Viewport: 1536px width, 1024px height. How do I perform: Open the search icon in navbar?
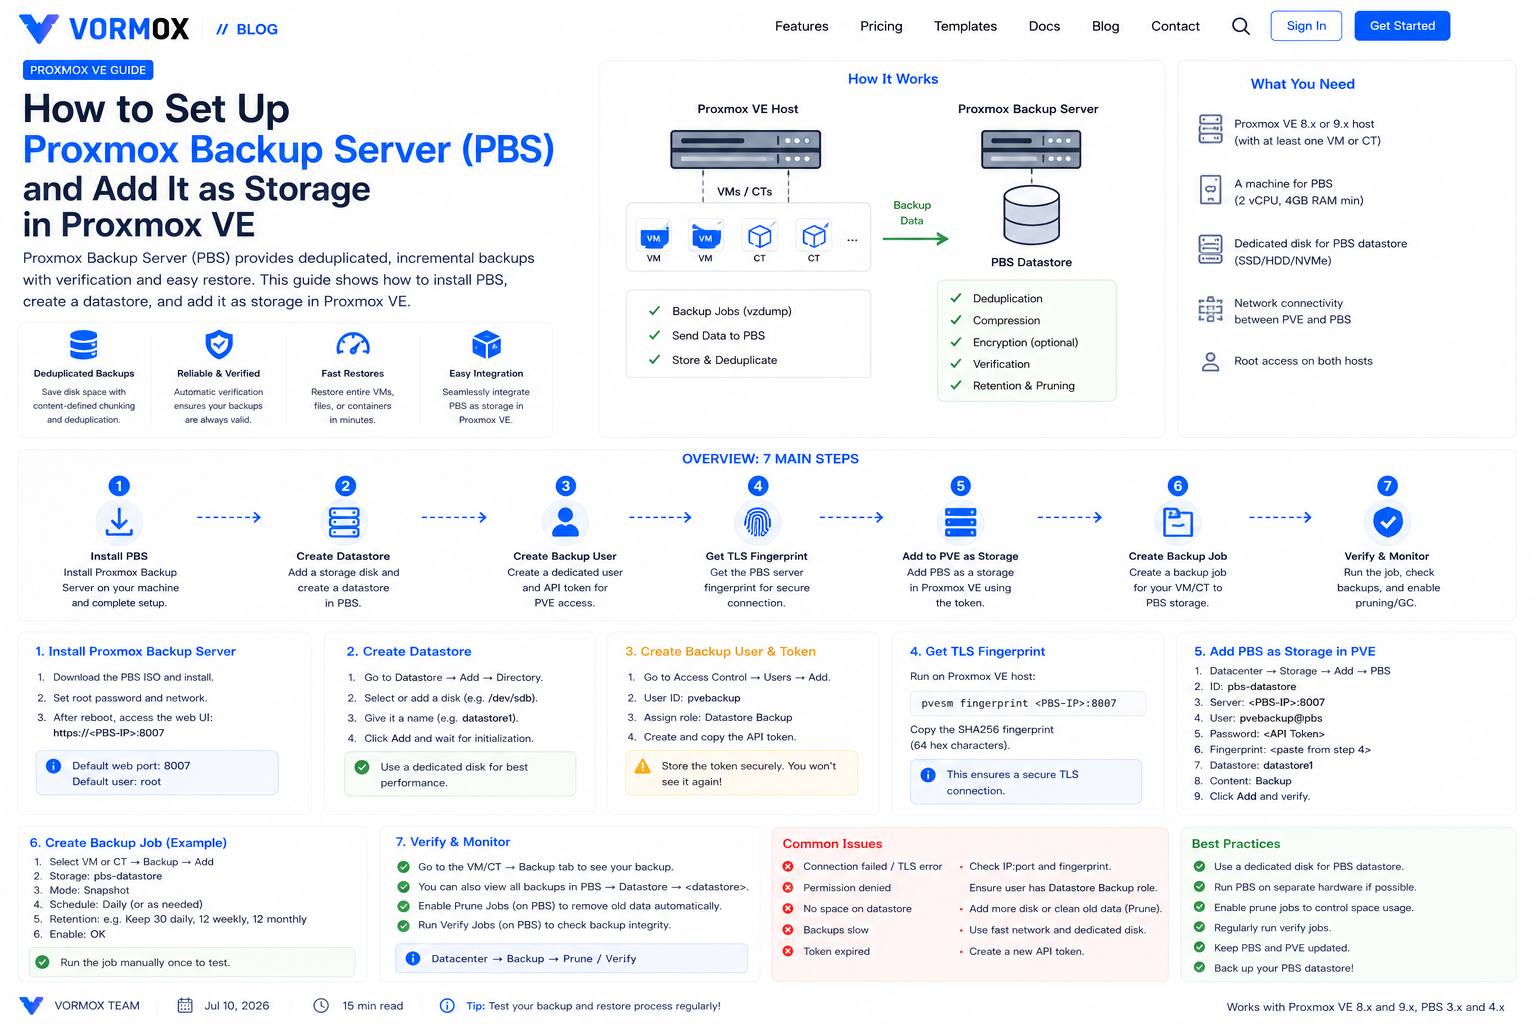1240,26
